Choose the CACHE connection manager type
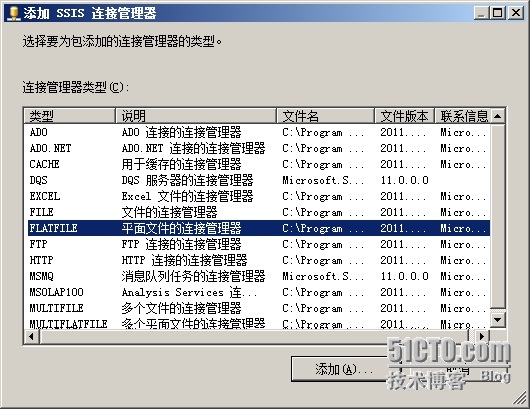Viewport: 530px width, 409px height. [x=259, y=164]
